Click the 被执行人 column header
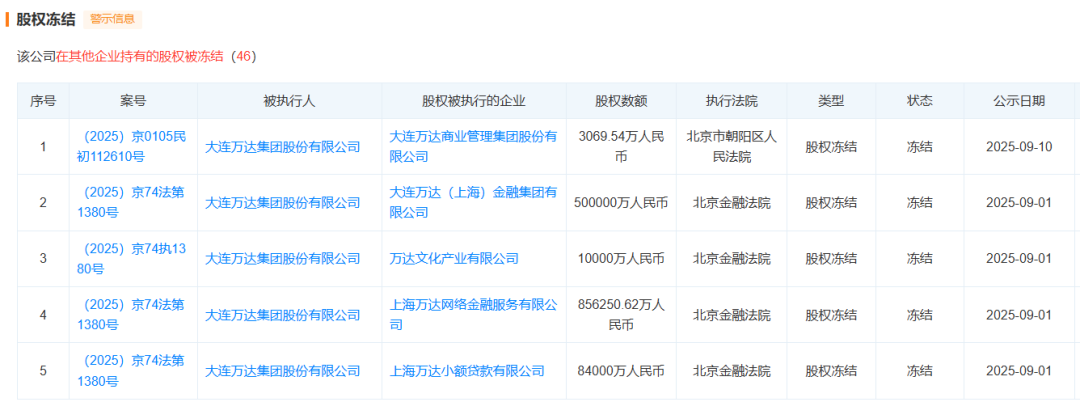This screenshot has height=402, width=1080. [289, 100]
